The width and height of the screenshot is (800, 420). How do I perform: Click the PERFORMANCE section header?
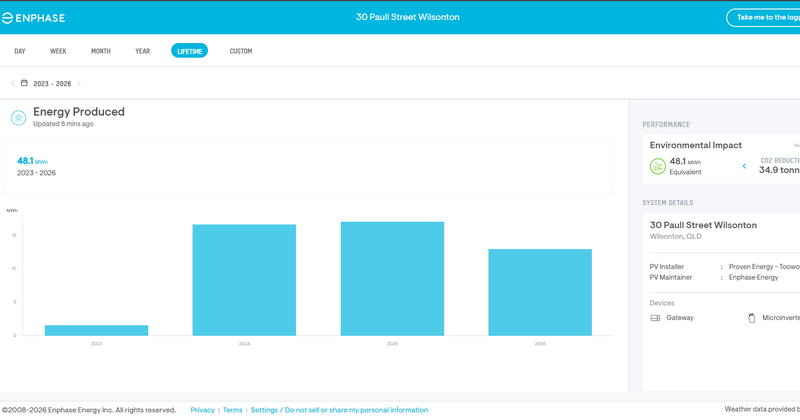pos(666,125)
